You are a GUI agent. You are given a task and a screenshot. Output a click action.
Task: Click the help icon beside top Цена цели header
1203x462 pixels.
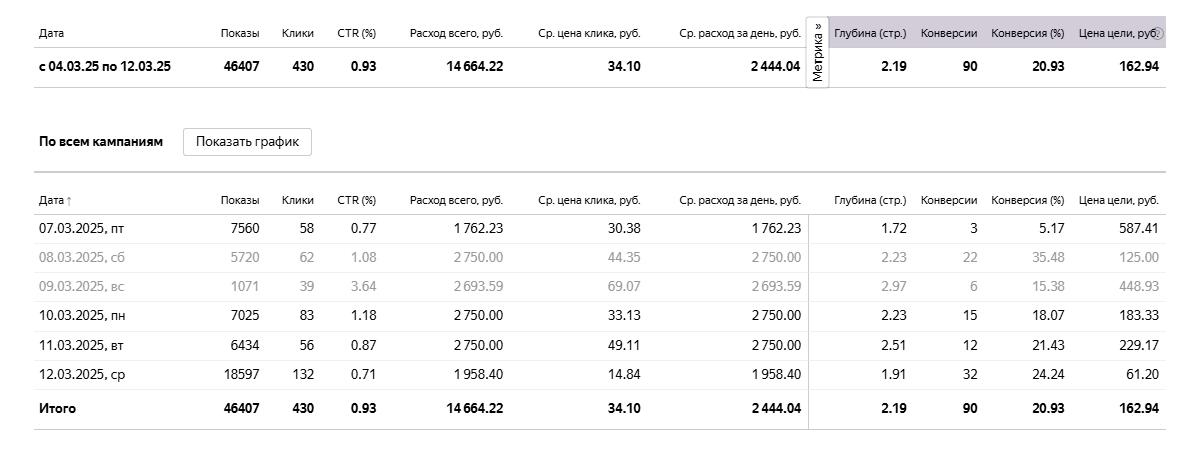[x=1158, y=33]
